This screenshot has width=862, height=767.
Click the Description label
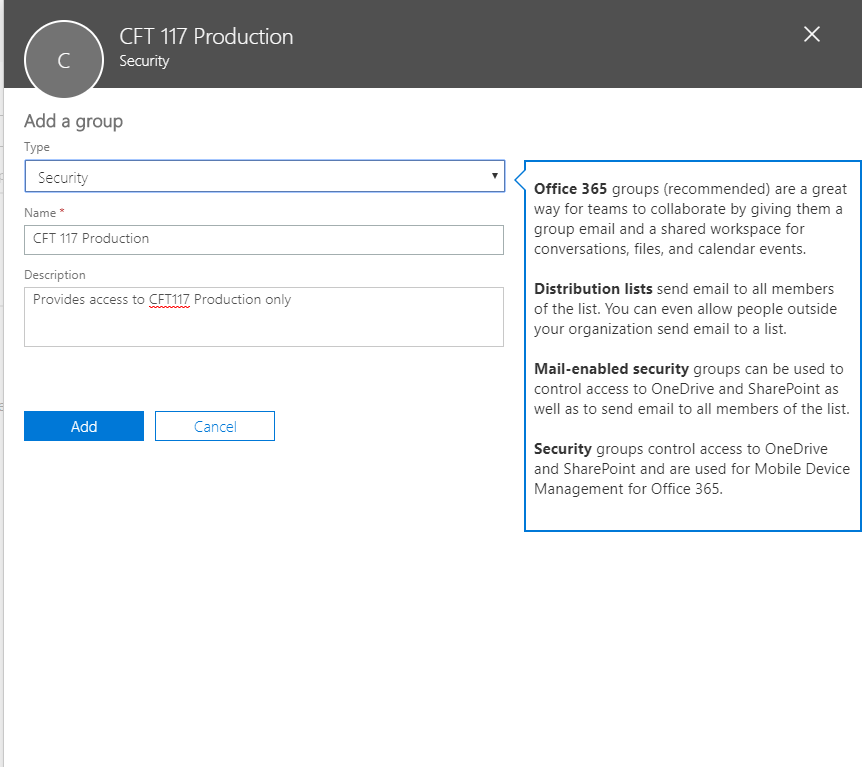pos(55,275)
